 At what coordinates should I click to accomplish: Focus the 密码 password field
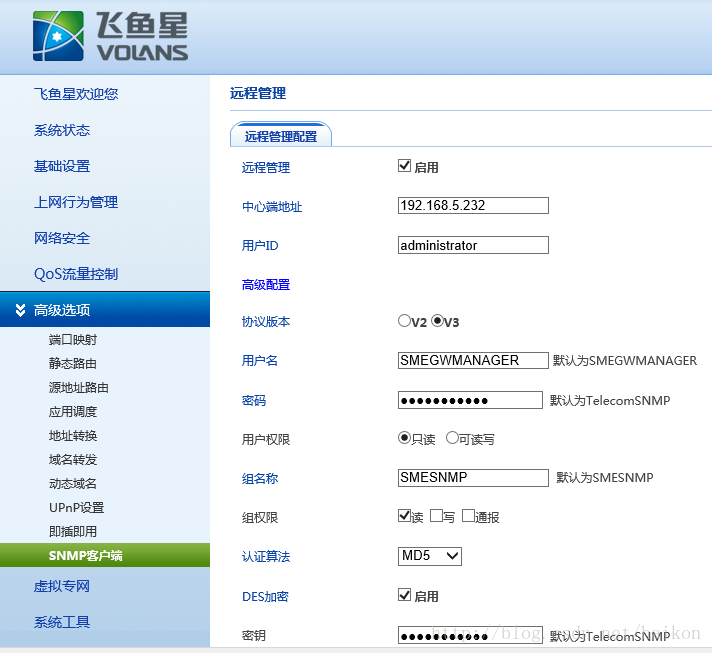click(470, 400)
